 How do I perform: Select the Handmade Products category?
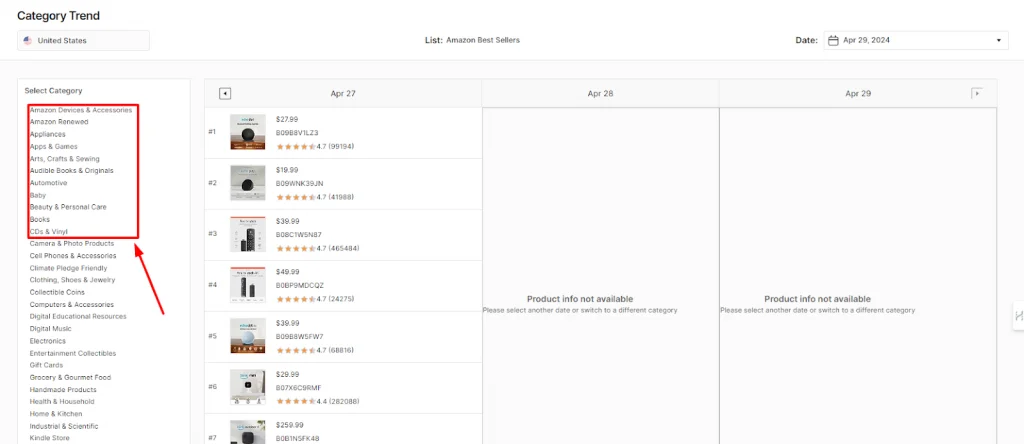63,390
